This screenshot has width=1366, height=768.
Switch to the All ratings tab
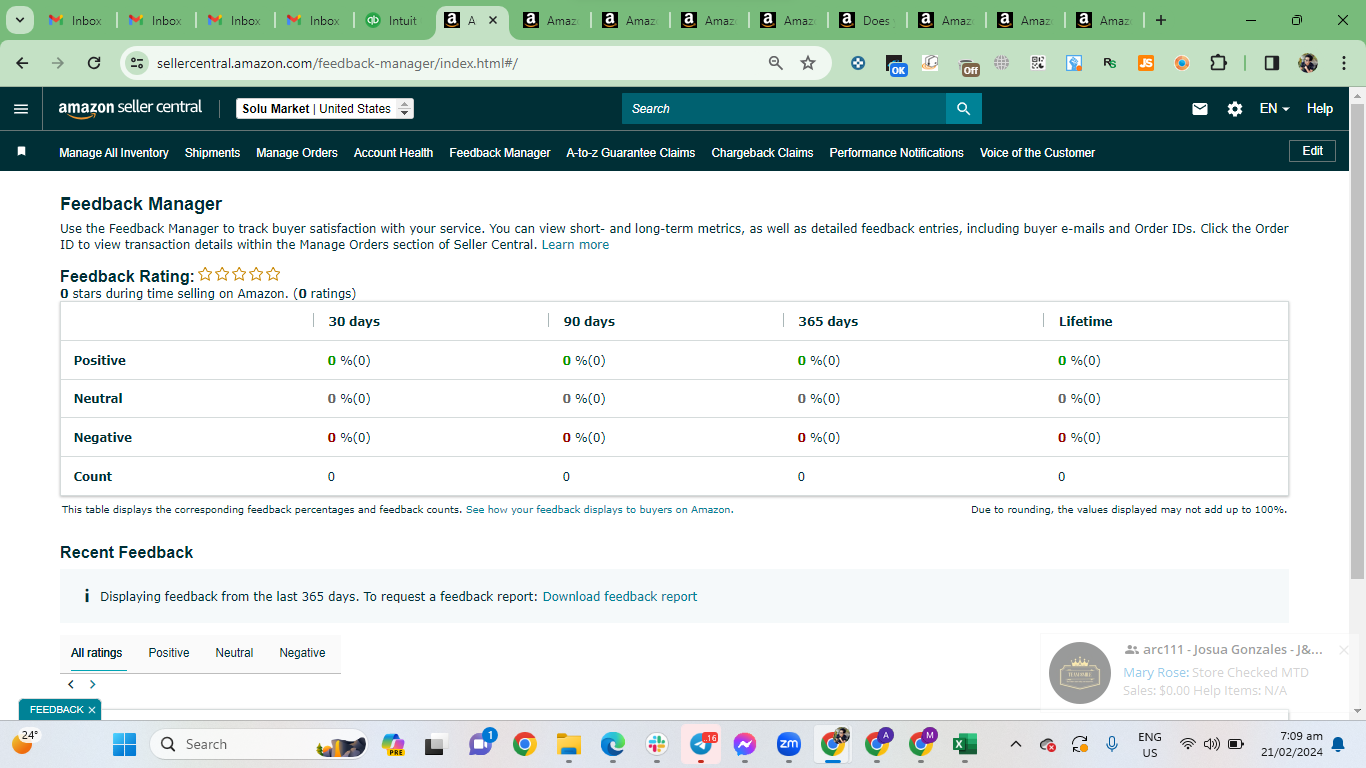click(97, 653)
